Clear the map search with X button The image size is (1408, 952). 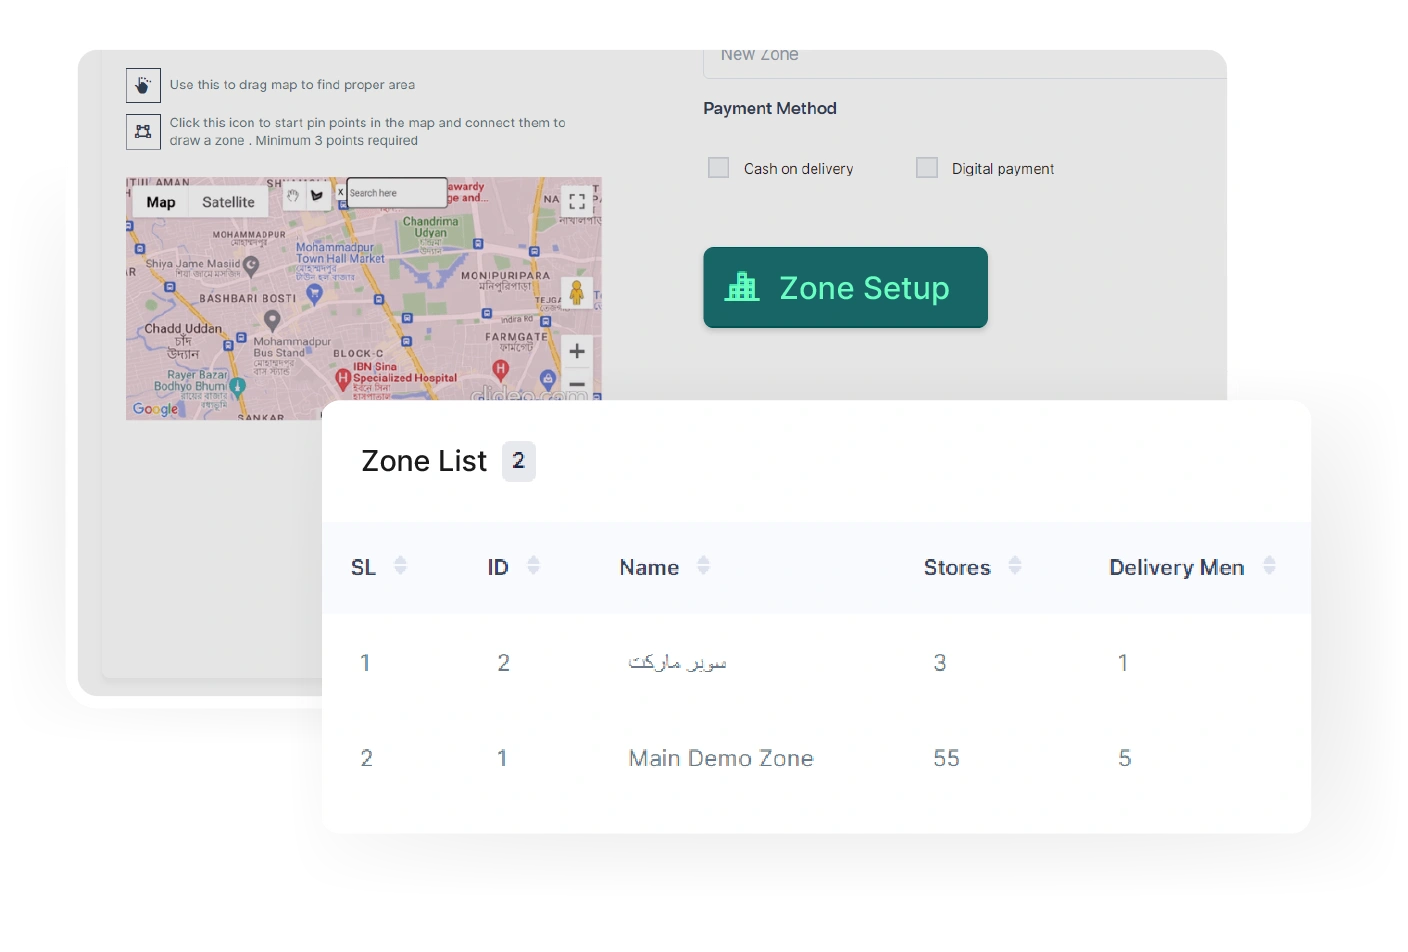point(340,192)
